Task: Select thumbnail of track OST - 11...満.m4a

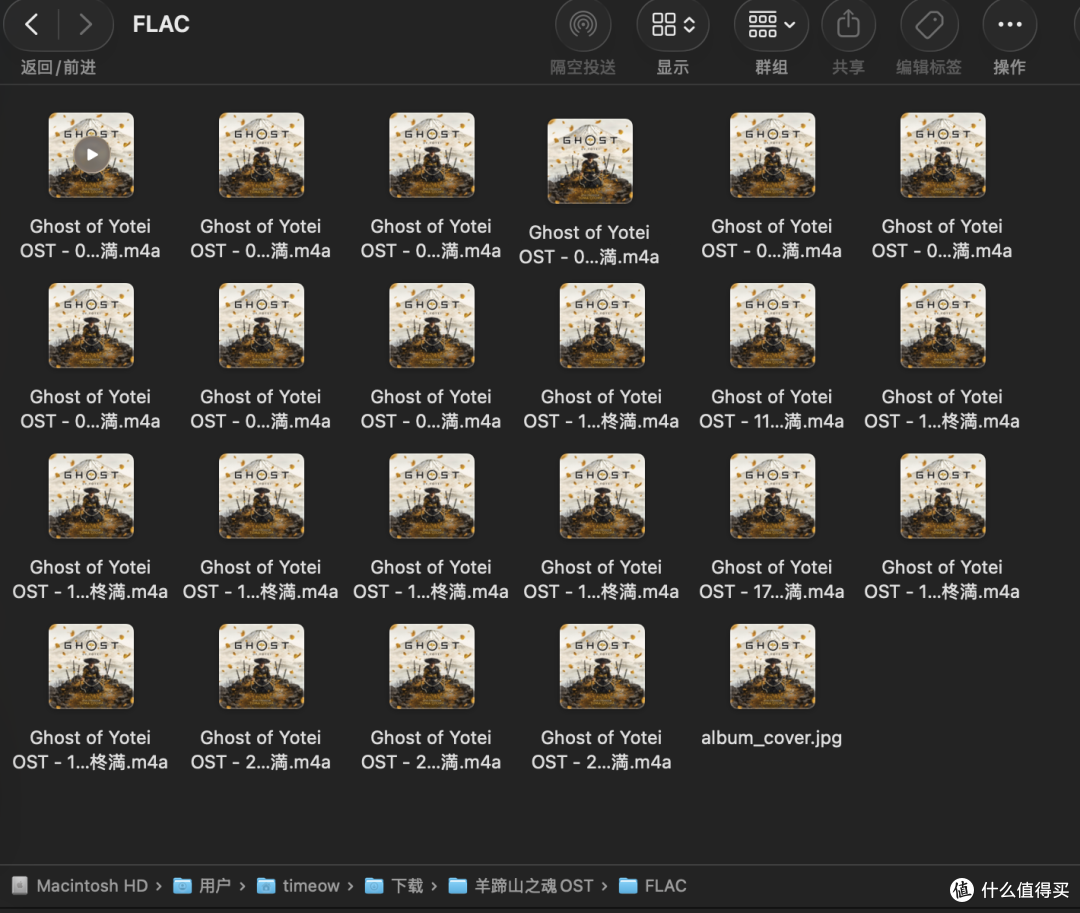Action: click(x=772, y=325)
